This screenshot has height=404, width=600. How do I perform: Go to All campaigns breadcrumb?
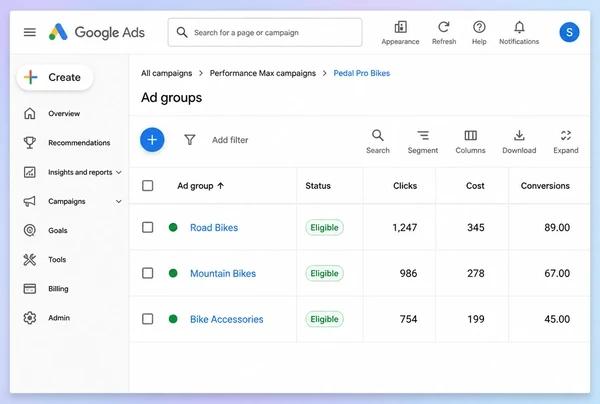click(166, 73)
